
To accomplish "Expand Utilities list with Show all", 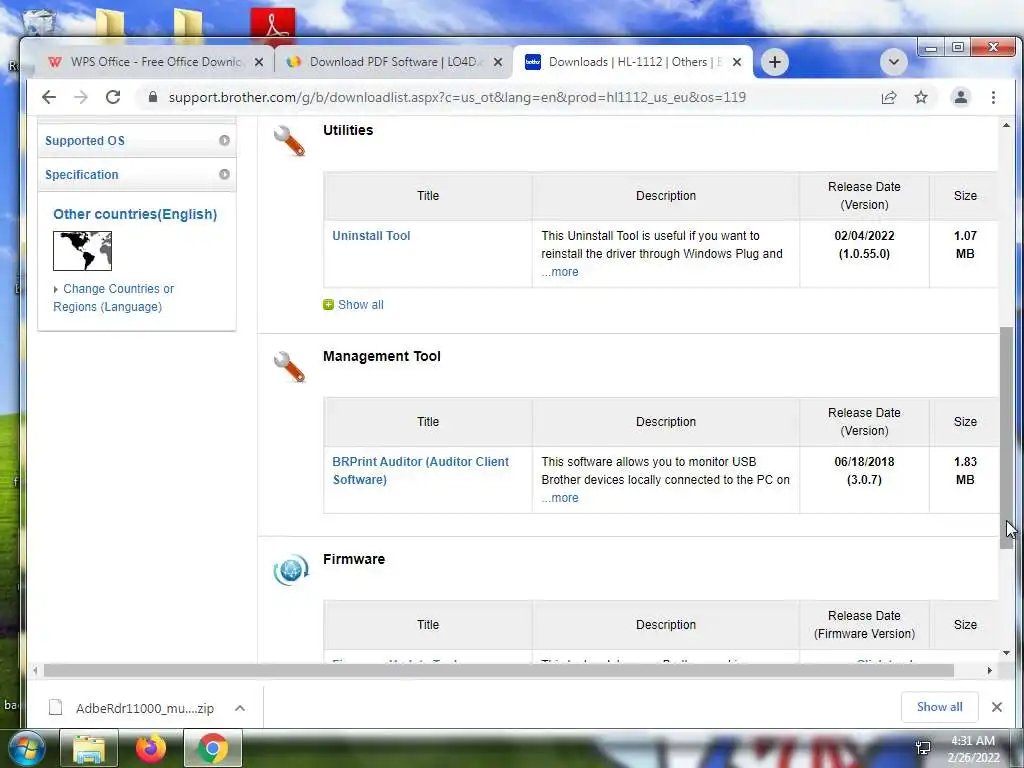I will tap(360, 305).
